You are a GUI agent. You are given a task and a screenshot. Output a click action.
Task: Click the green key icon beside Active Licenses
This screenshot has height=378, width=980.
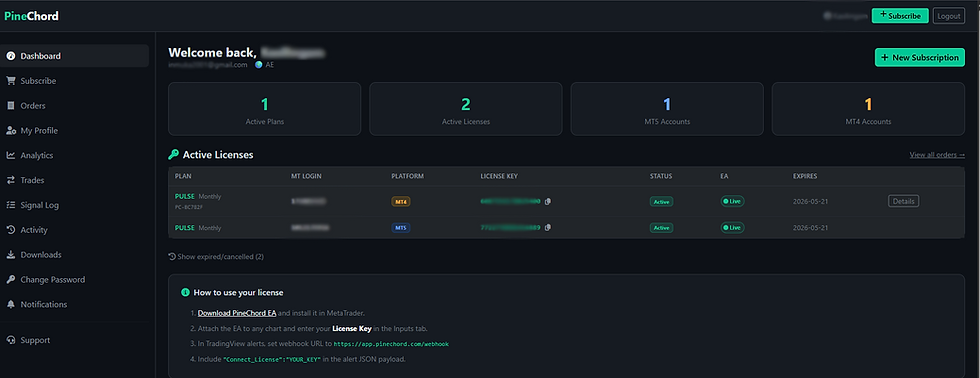(173, 154)
